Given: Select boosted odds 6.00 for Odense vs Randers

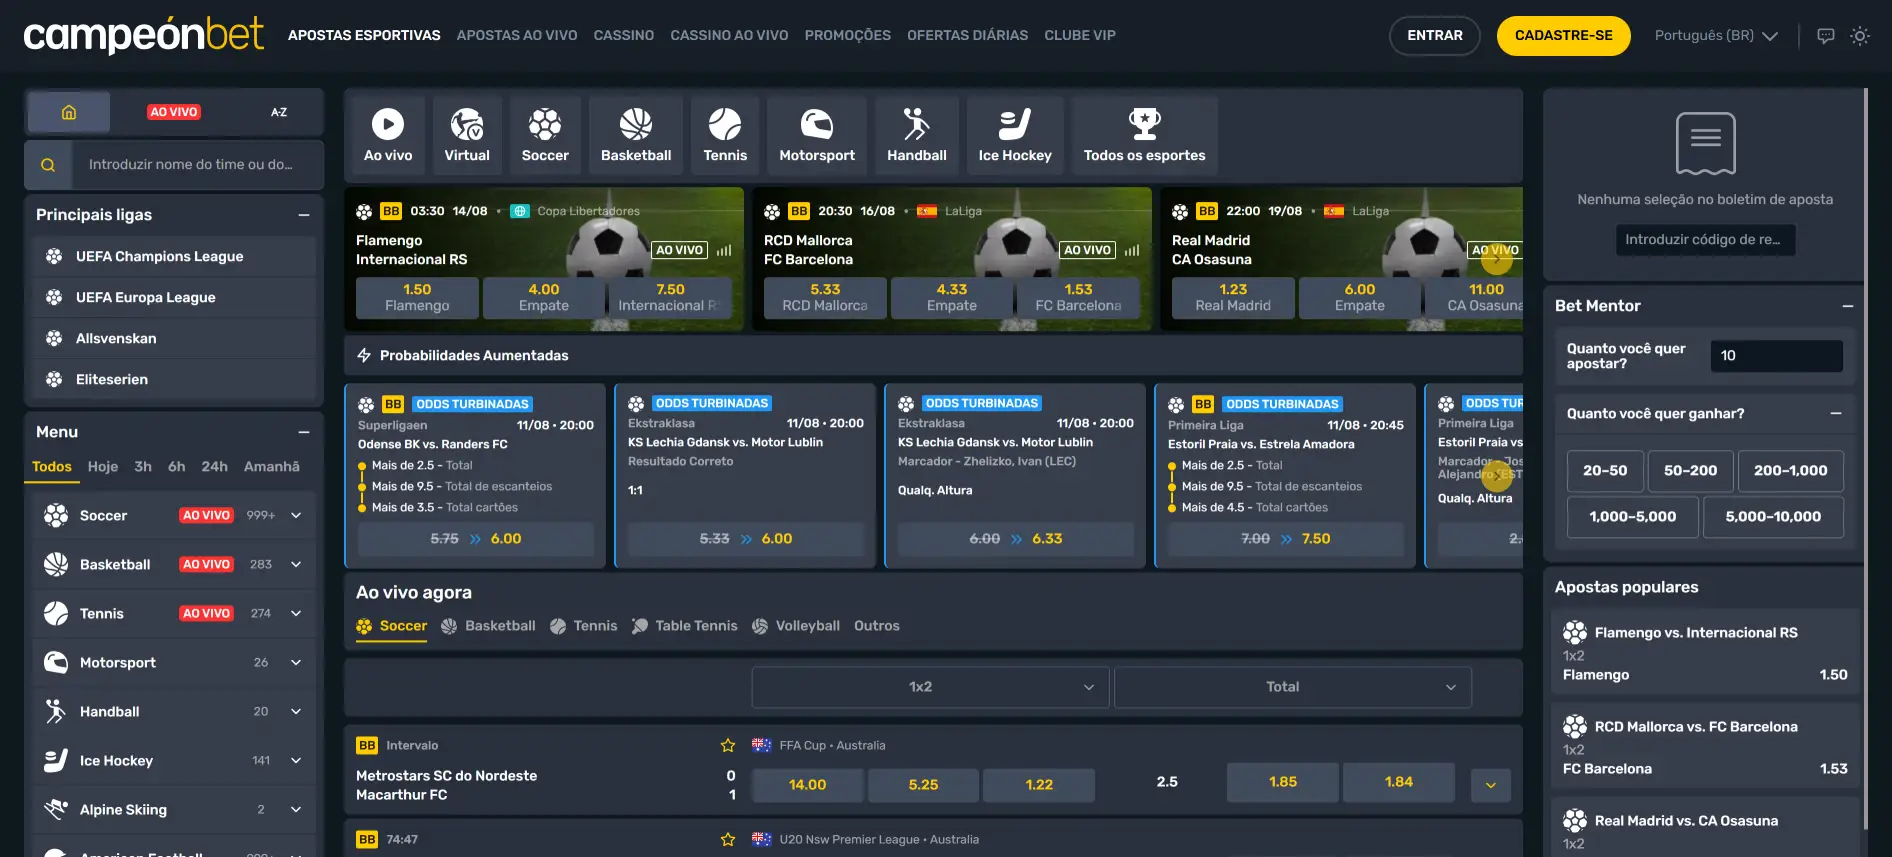Looking at the screenshot, I should point(476,539).
